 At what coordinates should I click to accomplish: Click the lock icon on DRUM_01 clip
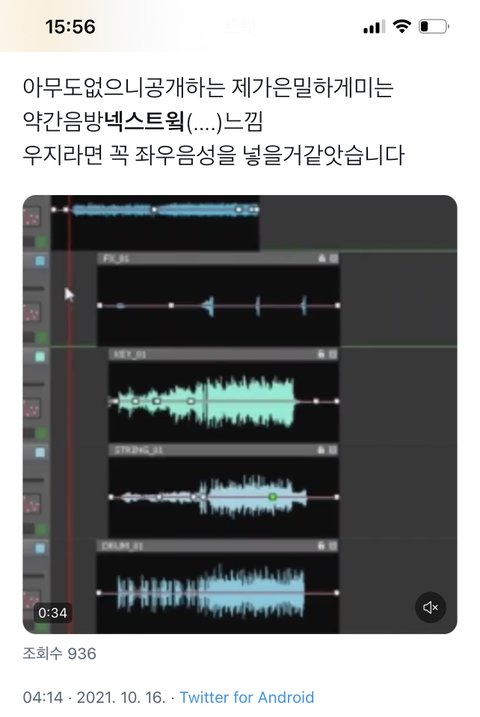click(322, 546)
